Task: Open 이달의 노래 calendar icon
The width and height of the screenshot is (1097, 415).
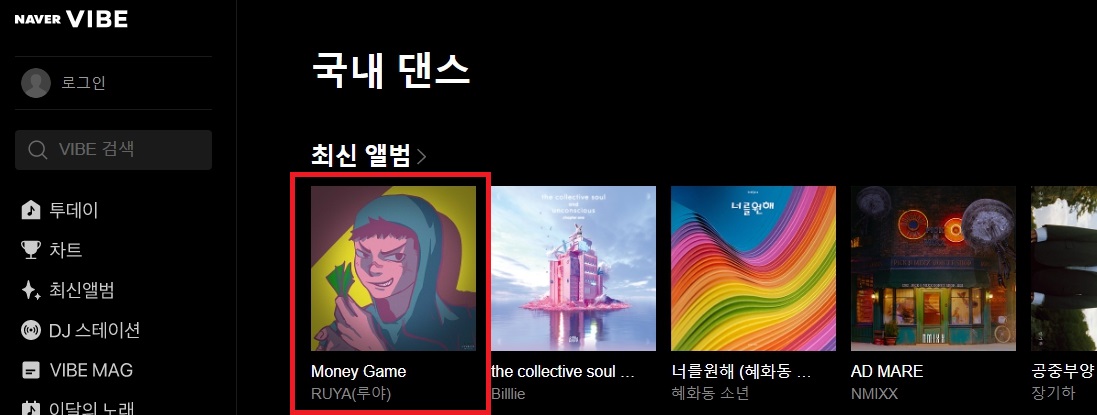Action: coord(31,408)
